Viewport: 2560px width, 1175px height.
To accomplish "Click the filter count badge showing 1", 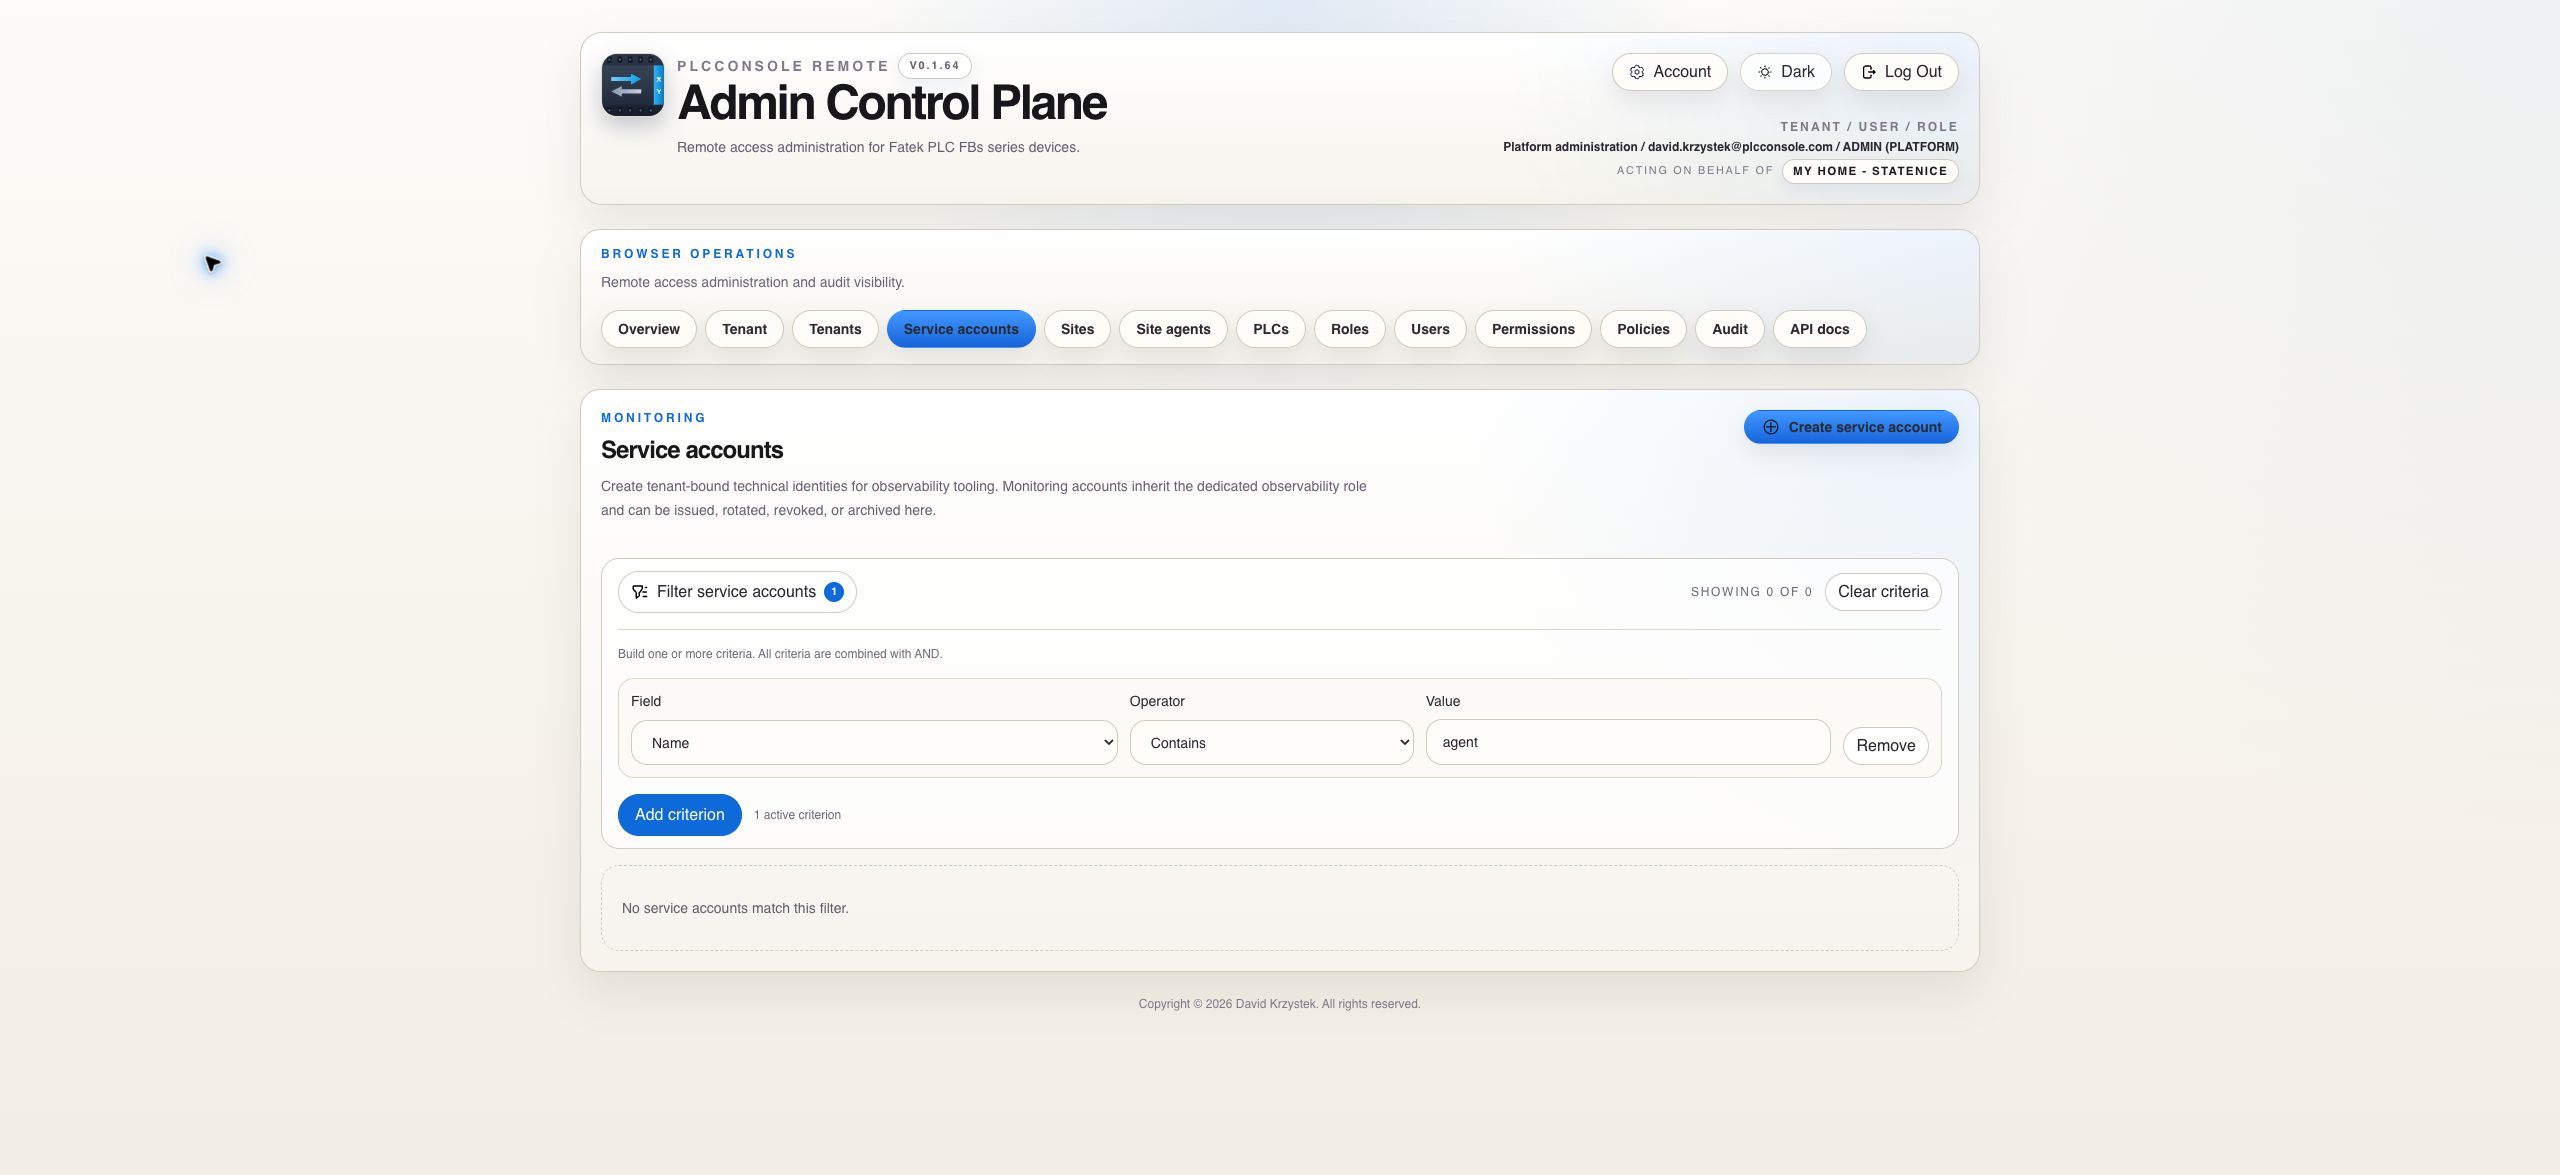I will pyautogui.click(x=834, y=592).
